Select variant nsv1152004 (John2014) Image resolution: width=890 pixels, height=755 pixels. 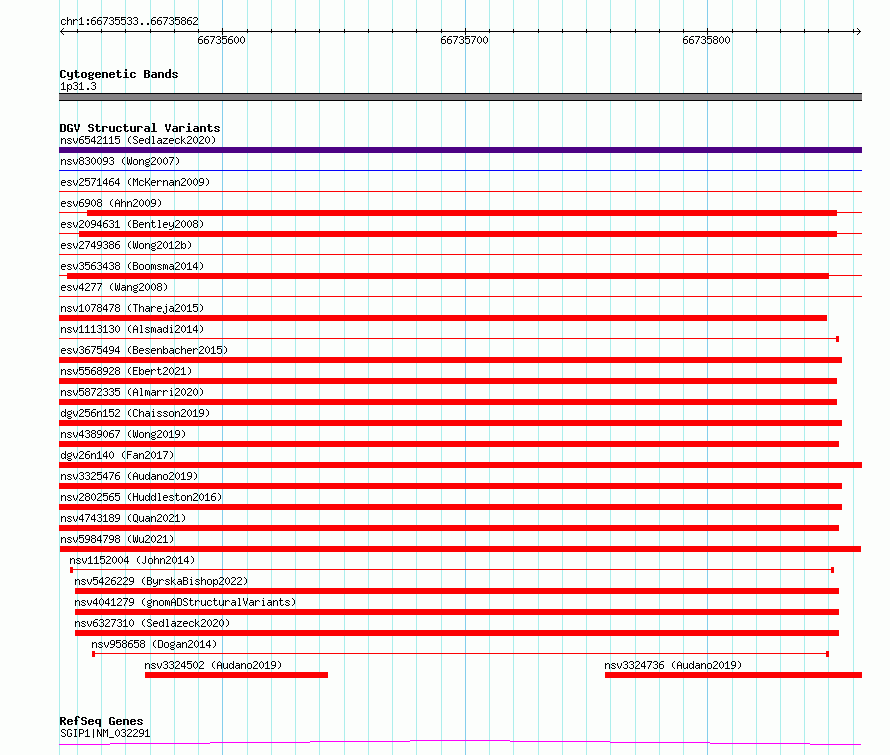(132, 560)
